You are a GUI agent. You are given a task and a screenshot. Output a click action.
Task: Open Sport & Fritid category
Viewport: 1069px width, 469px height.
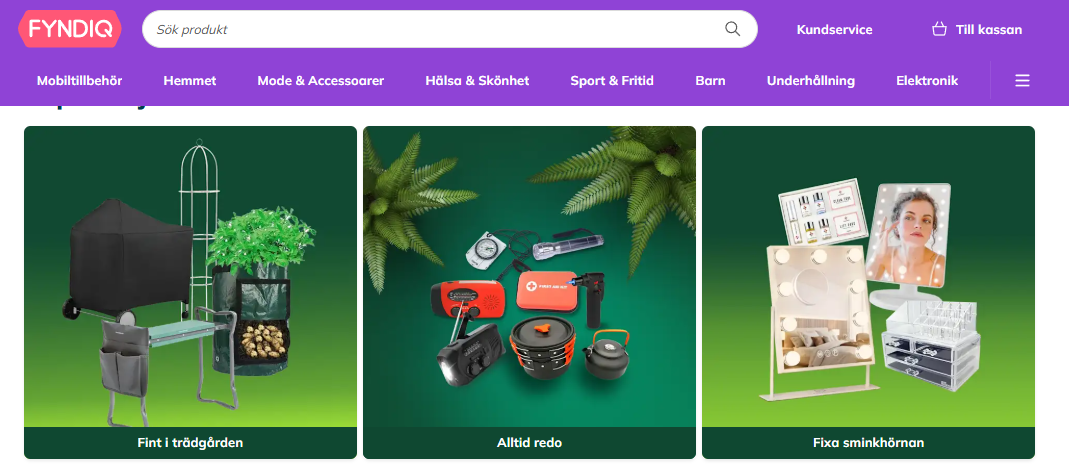pos(612,81)
